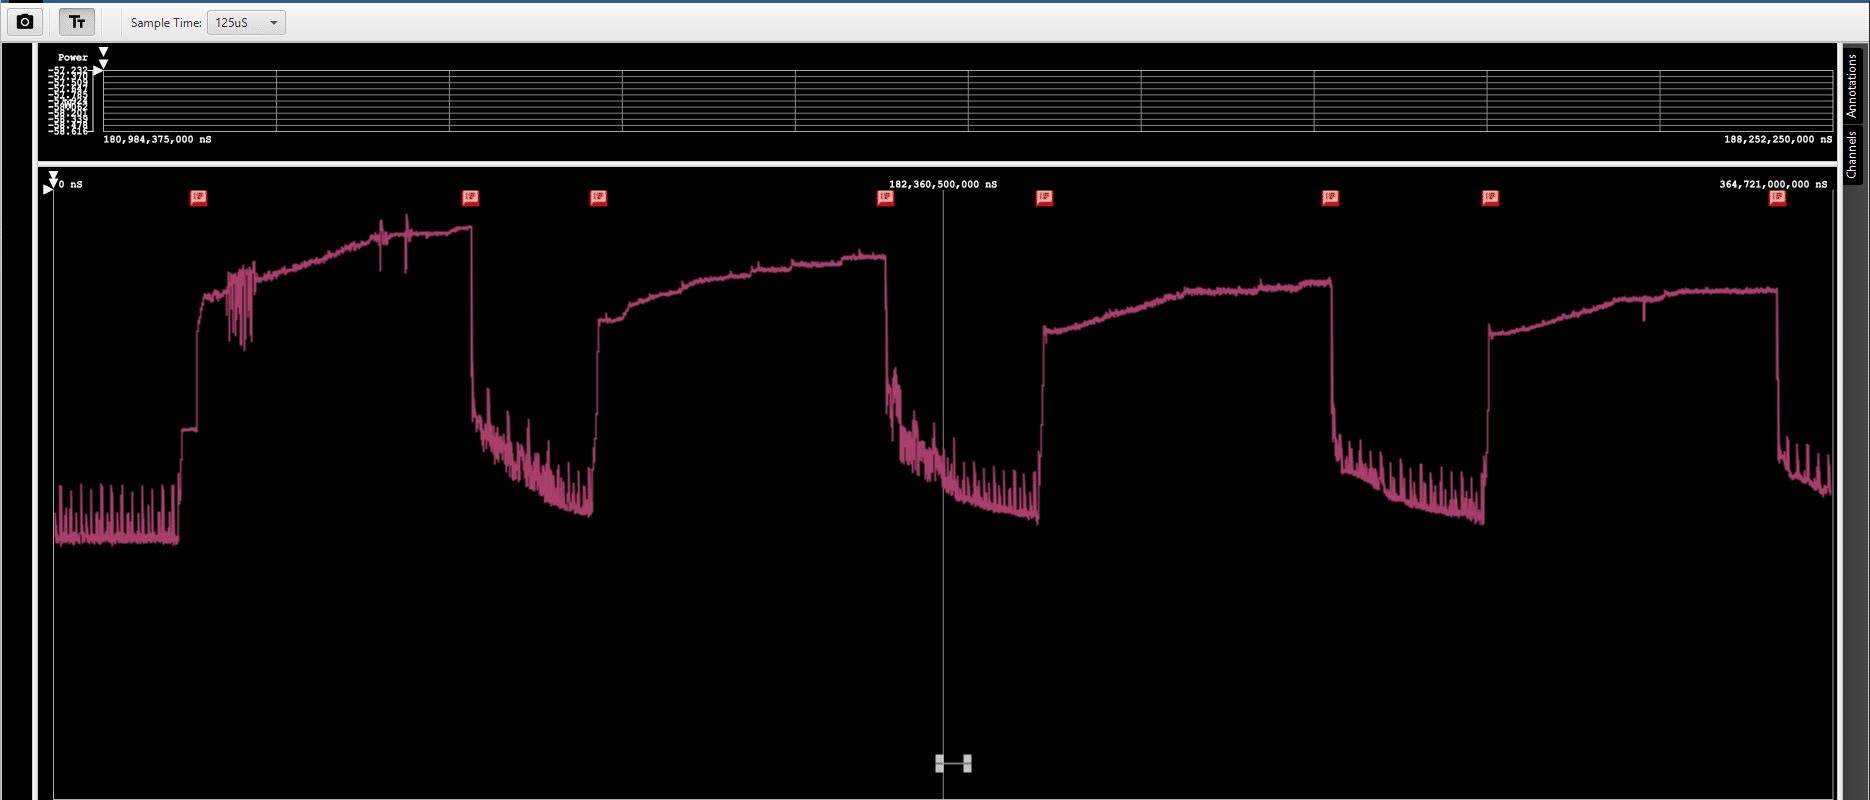Toggle the Tt text annotation button
The height and width of the screenshot is (800, 1870).
click(77, 22)
